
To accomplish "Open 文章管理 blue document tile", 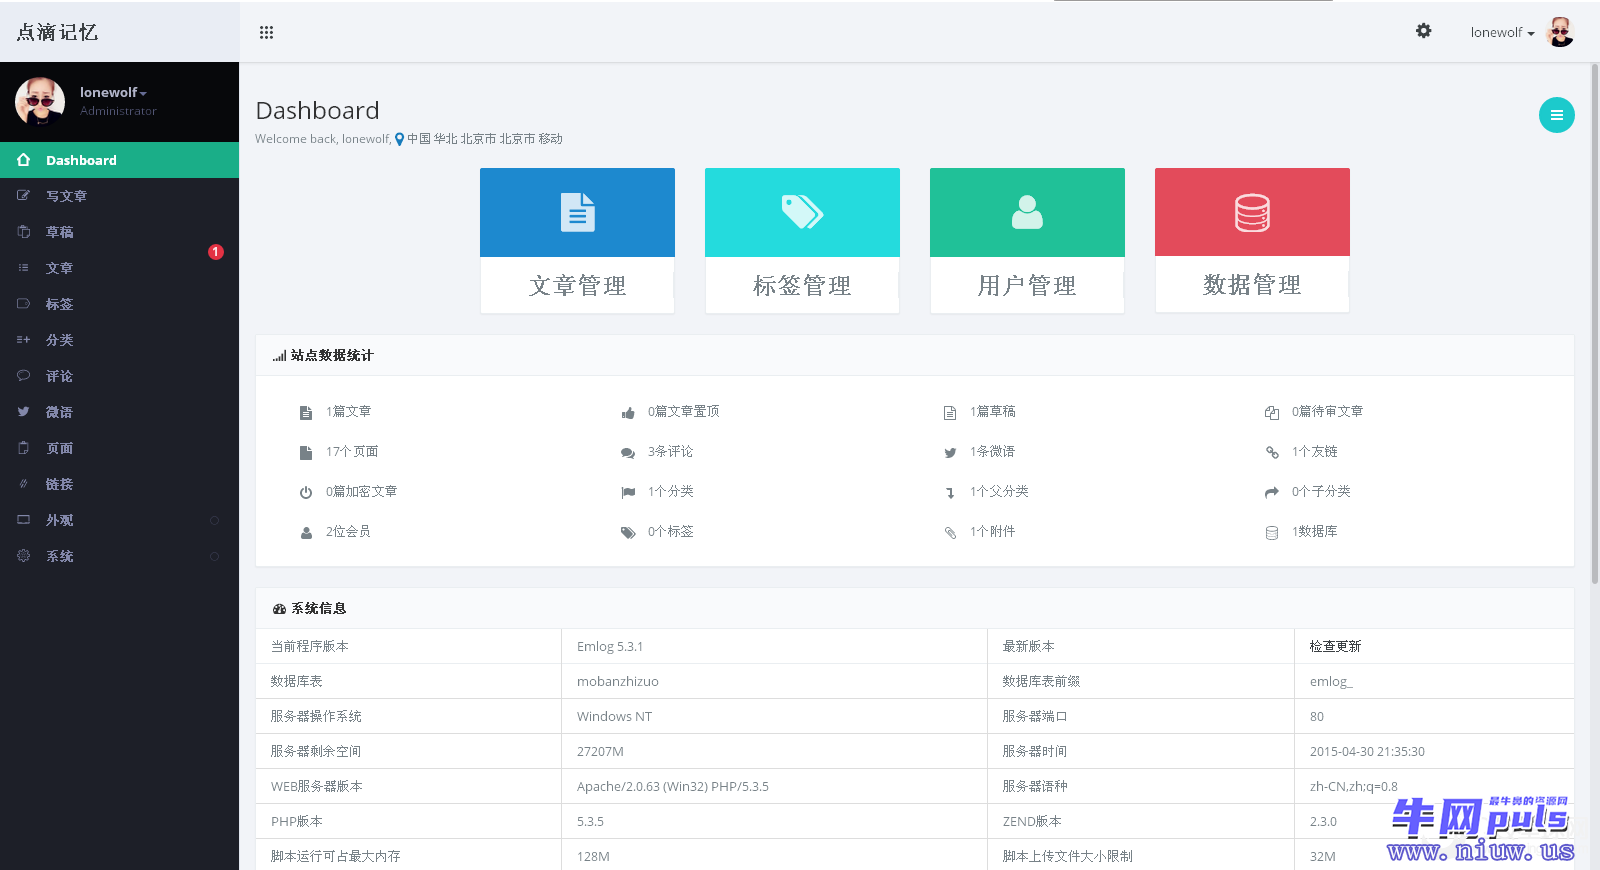I will (577, 212).
